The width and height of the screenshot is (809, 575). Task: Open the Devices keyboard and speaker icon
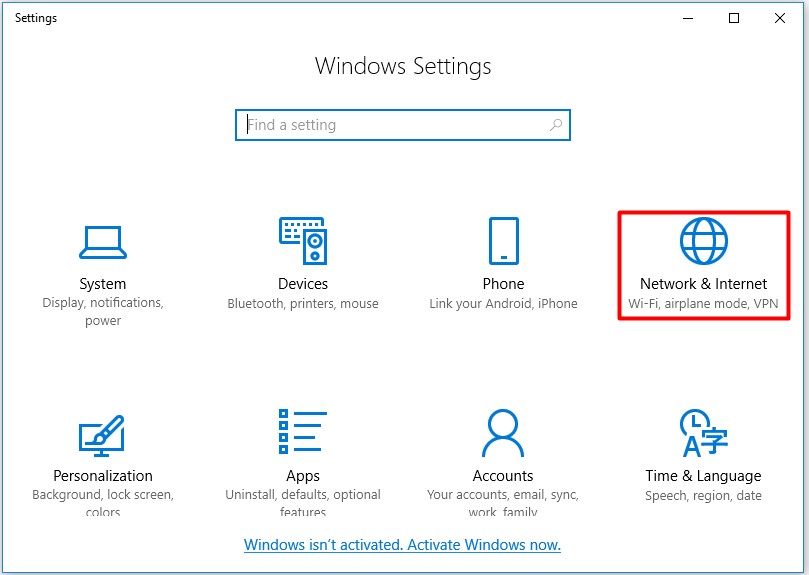303,241
